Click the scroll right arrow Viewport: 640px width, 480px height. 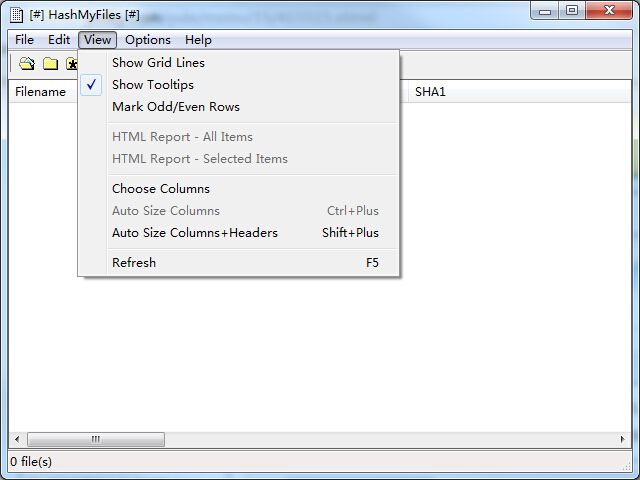[x=622, y=440]
